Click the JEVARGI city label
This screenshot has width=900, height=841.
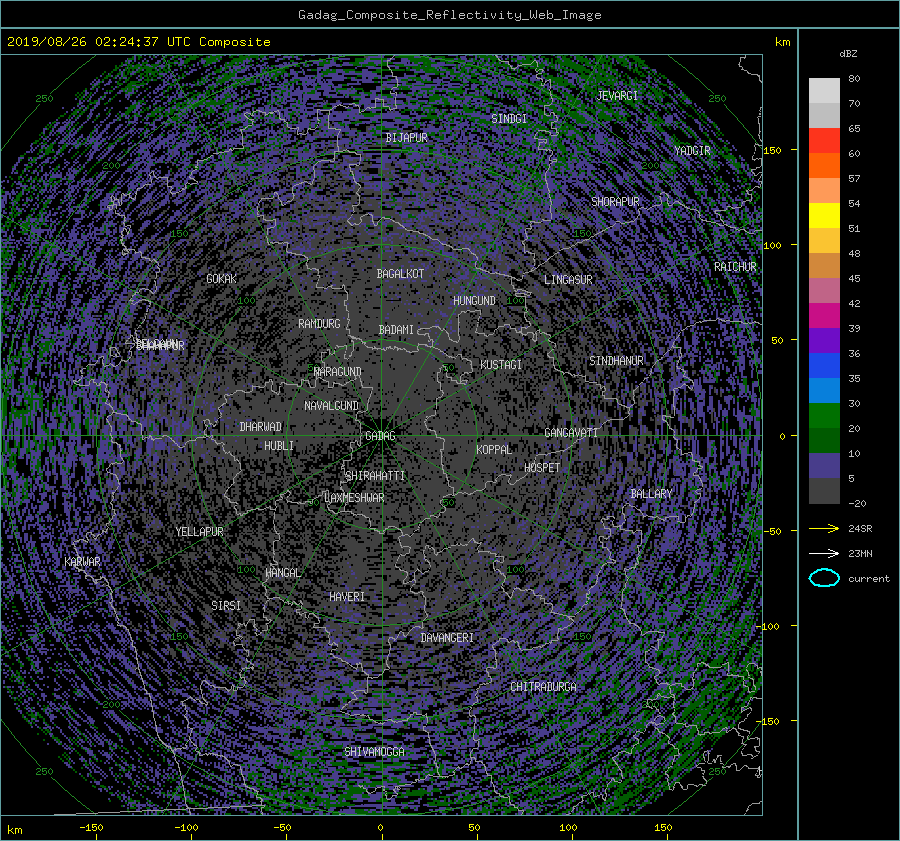click(x=618, y=96)
